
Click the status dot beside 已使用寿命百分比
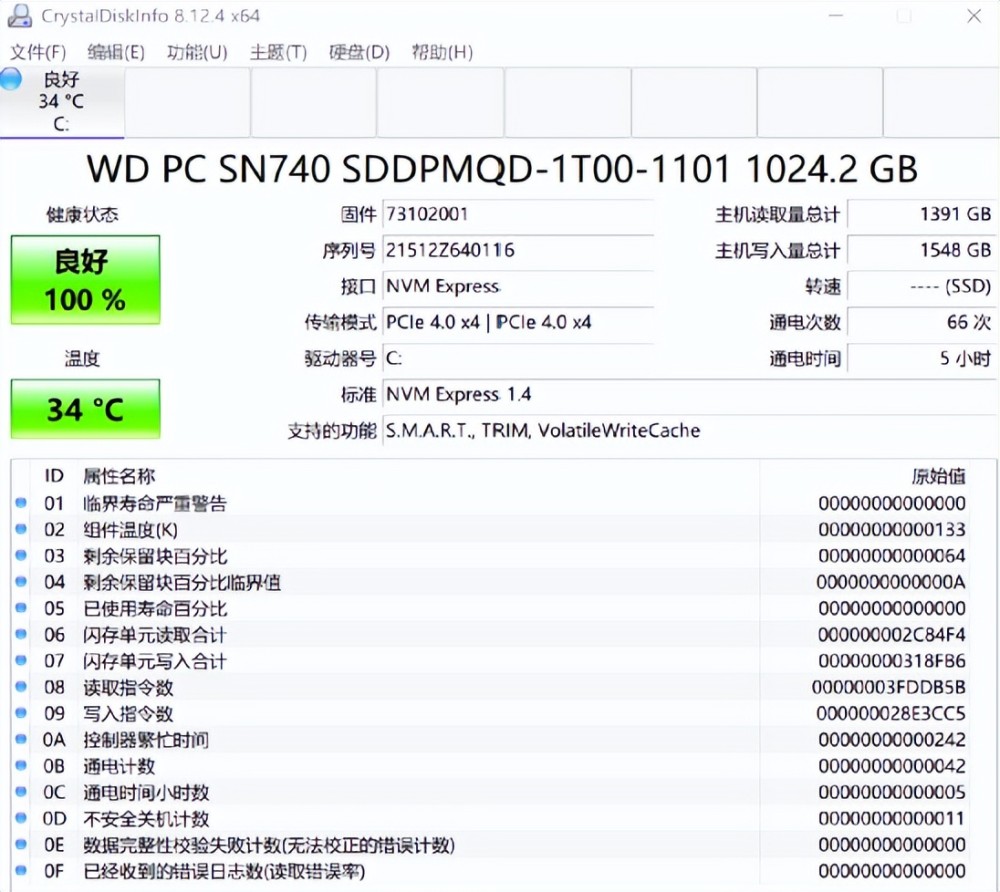[x=21, y=608]
